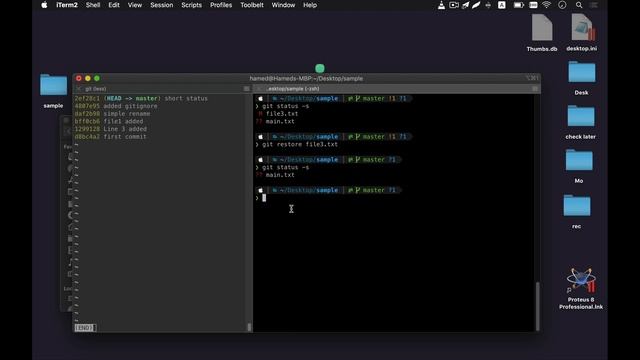Click the input source A icon
Image resolution: width=640 pixels, height=360 pixels.
(502, 5)
